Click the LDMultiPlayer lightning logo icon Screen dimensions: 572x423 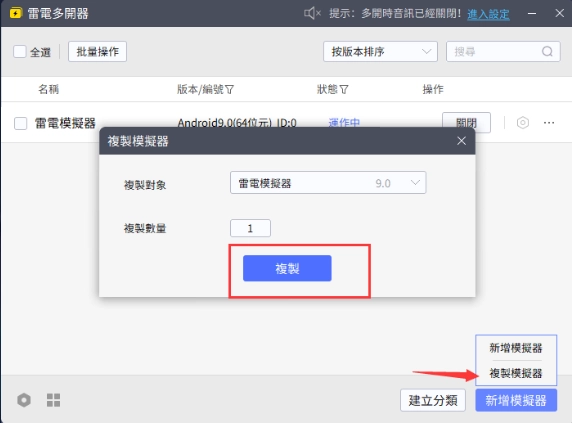tap(16, 13)
